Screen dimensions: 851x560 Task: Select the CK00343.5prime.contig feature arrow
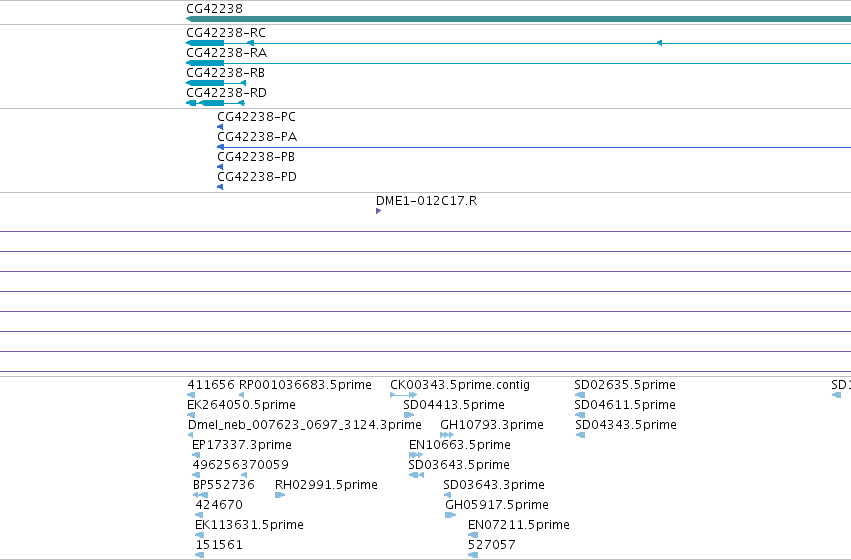(403, 395)
